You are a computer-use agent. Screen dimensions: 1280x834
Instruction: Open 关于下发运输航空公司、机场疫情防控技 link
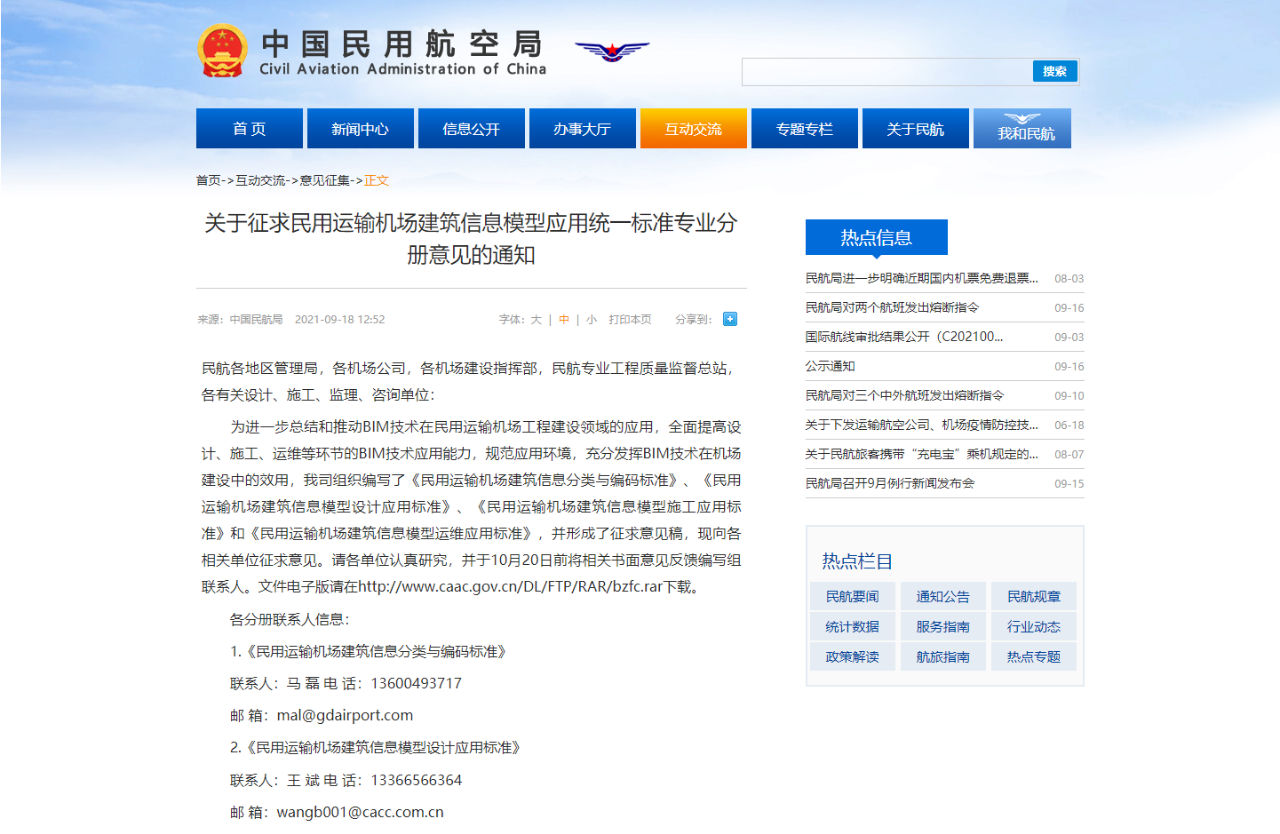coord(922,425)
